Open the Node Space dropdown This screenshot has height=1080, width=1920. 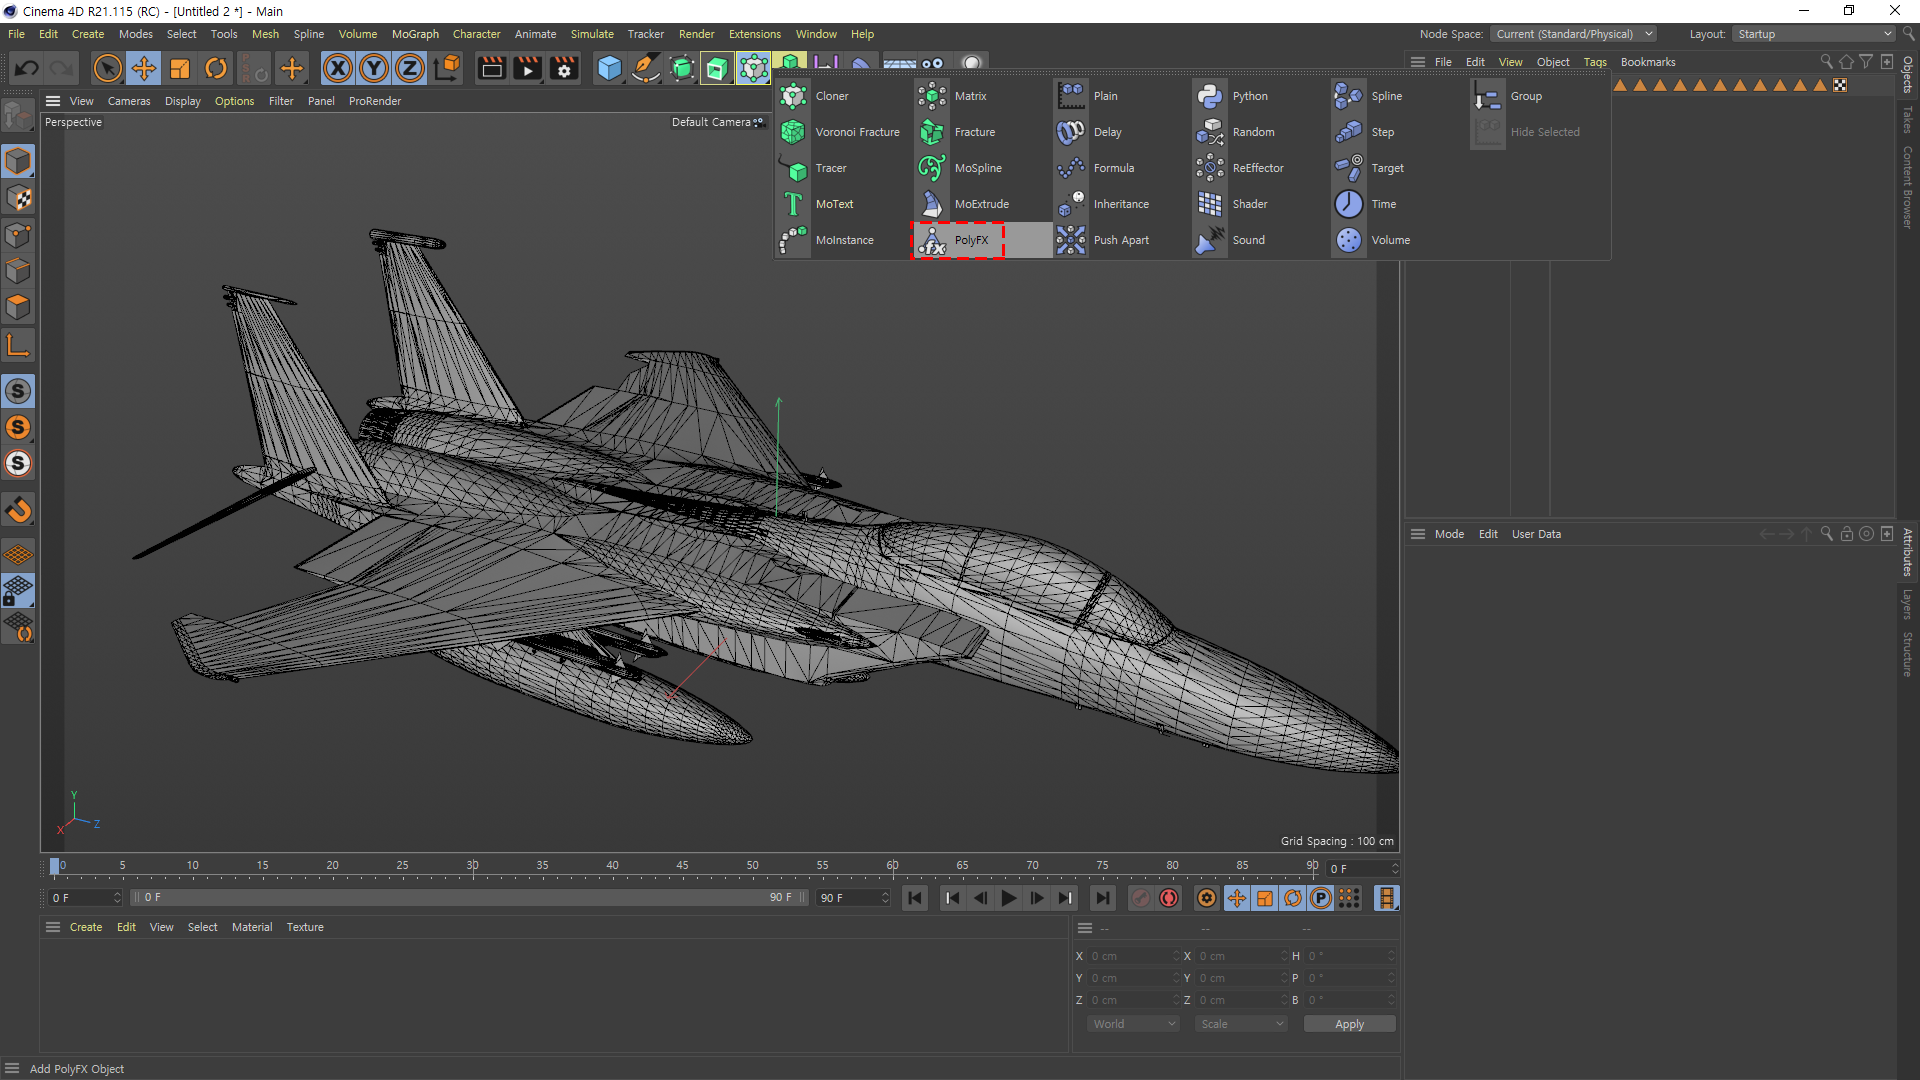click(x=1573, y=34)
